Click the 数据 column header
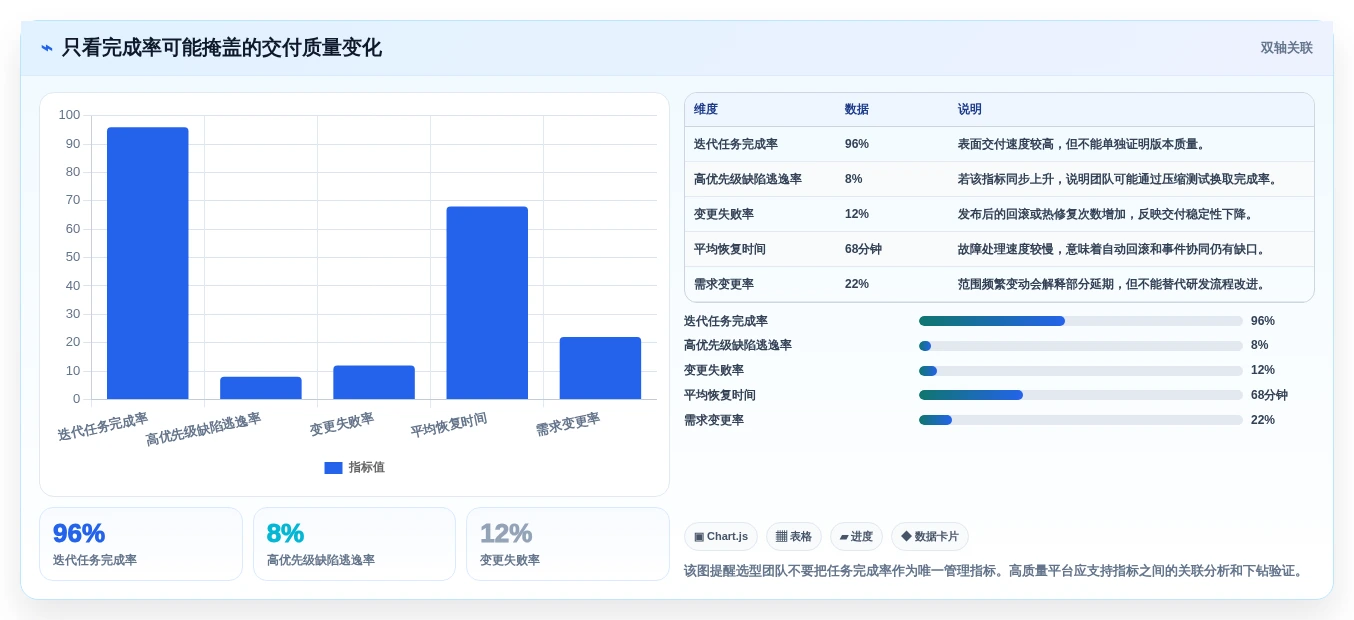 (x=857, y=109)
